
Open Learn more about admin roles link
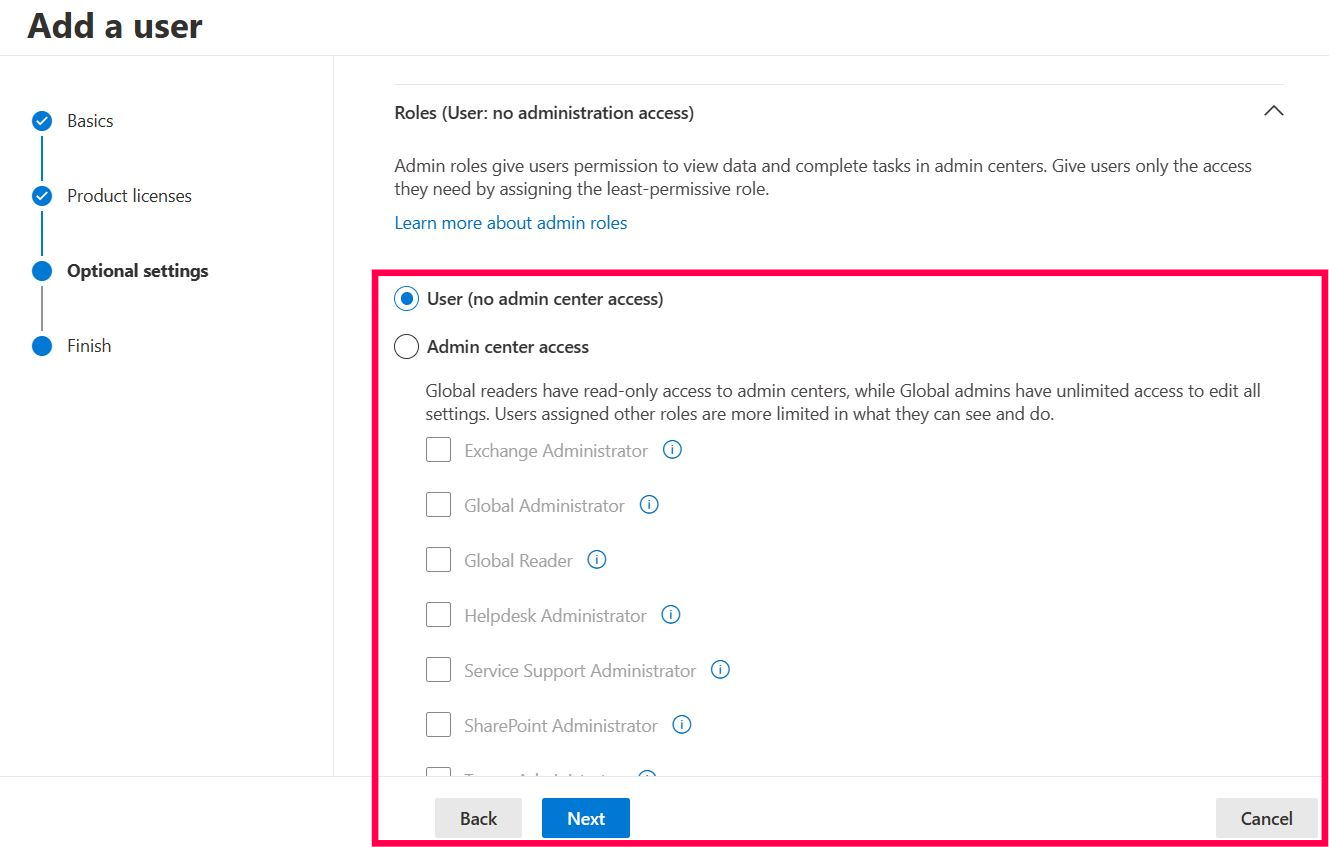point(510,223)
